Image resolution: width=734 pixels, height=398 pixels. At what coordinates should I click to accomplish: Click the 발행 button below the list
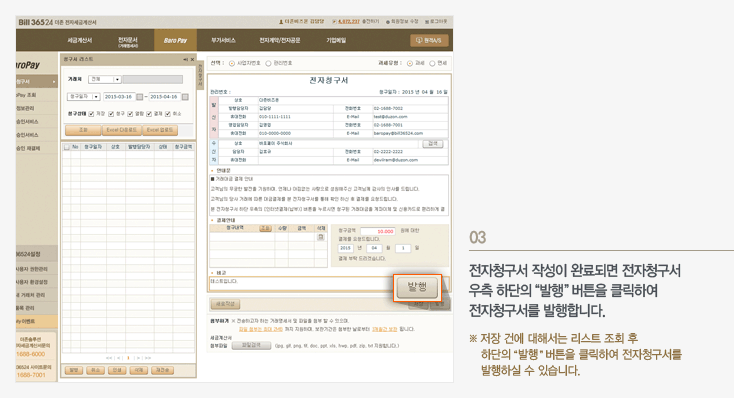[73, 370]
